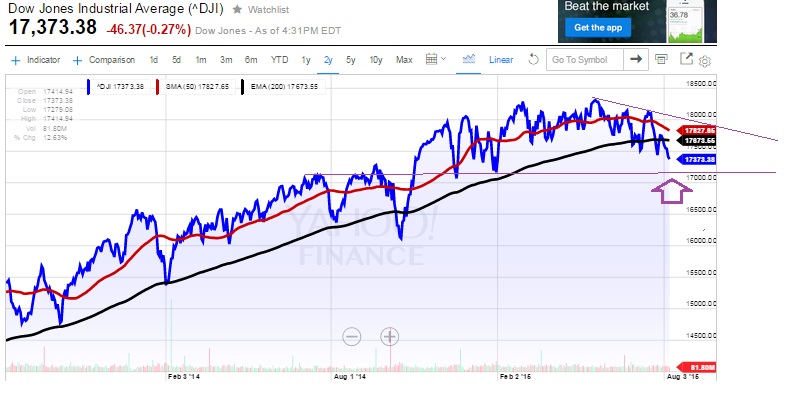Screen dimensions: 795x410
Task: Click the reset chart icon
Action: [x=533, y=60]
